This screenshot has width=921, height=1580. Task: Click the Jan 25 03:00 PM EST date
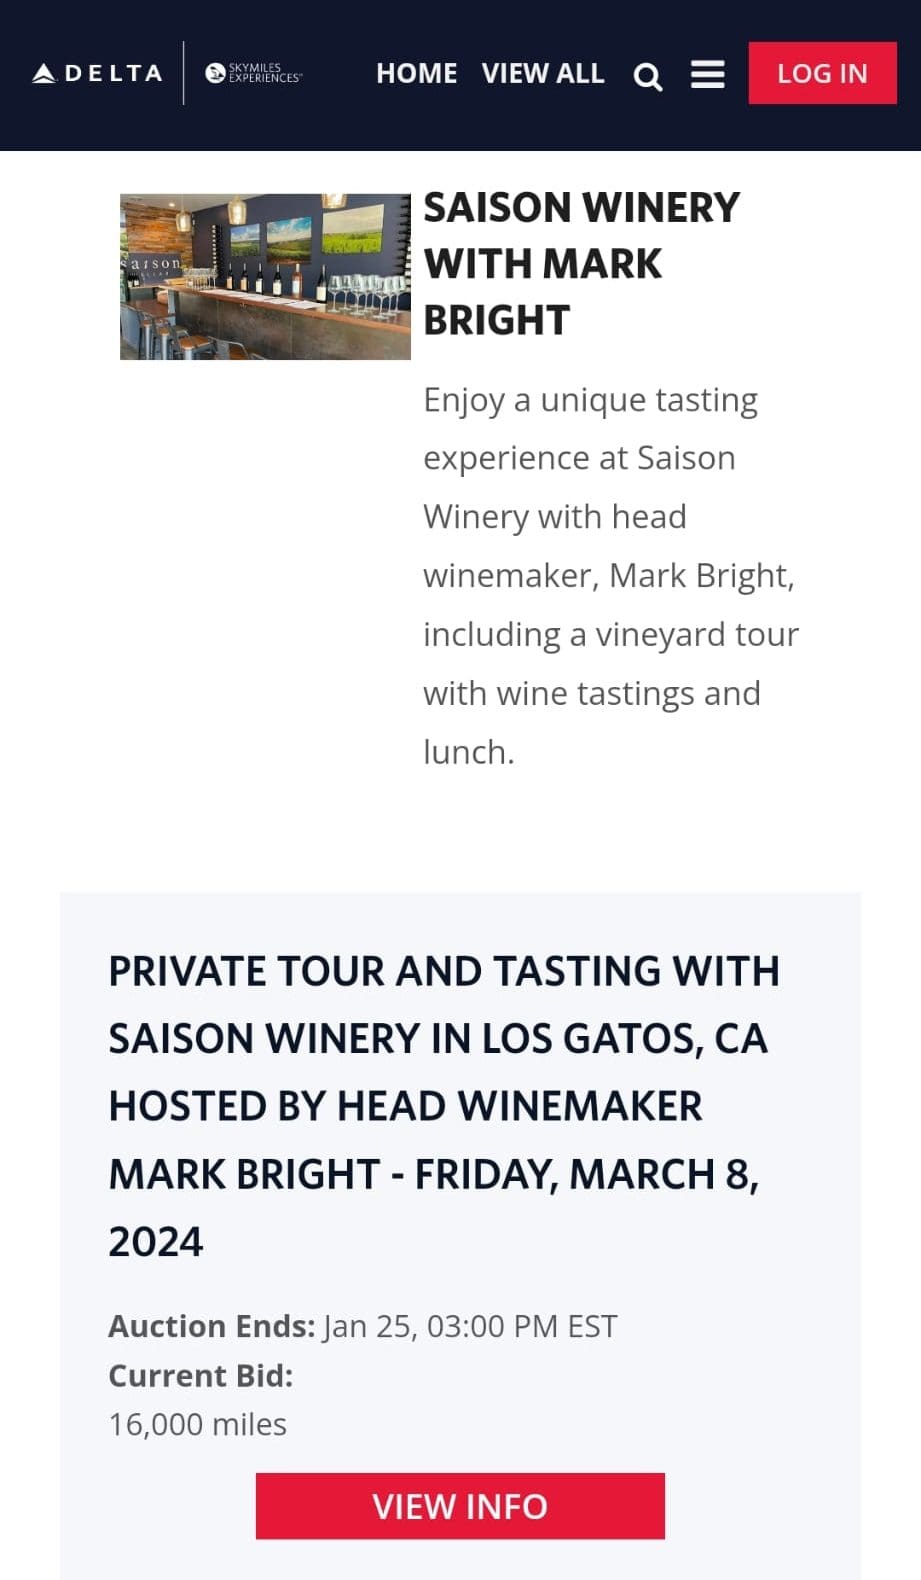470,1326
